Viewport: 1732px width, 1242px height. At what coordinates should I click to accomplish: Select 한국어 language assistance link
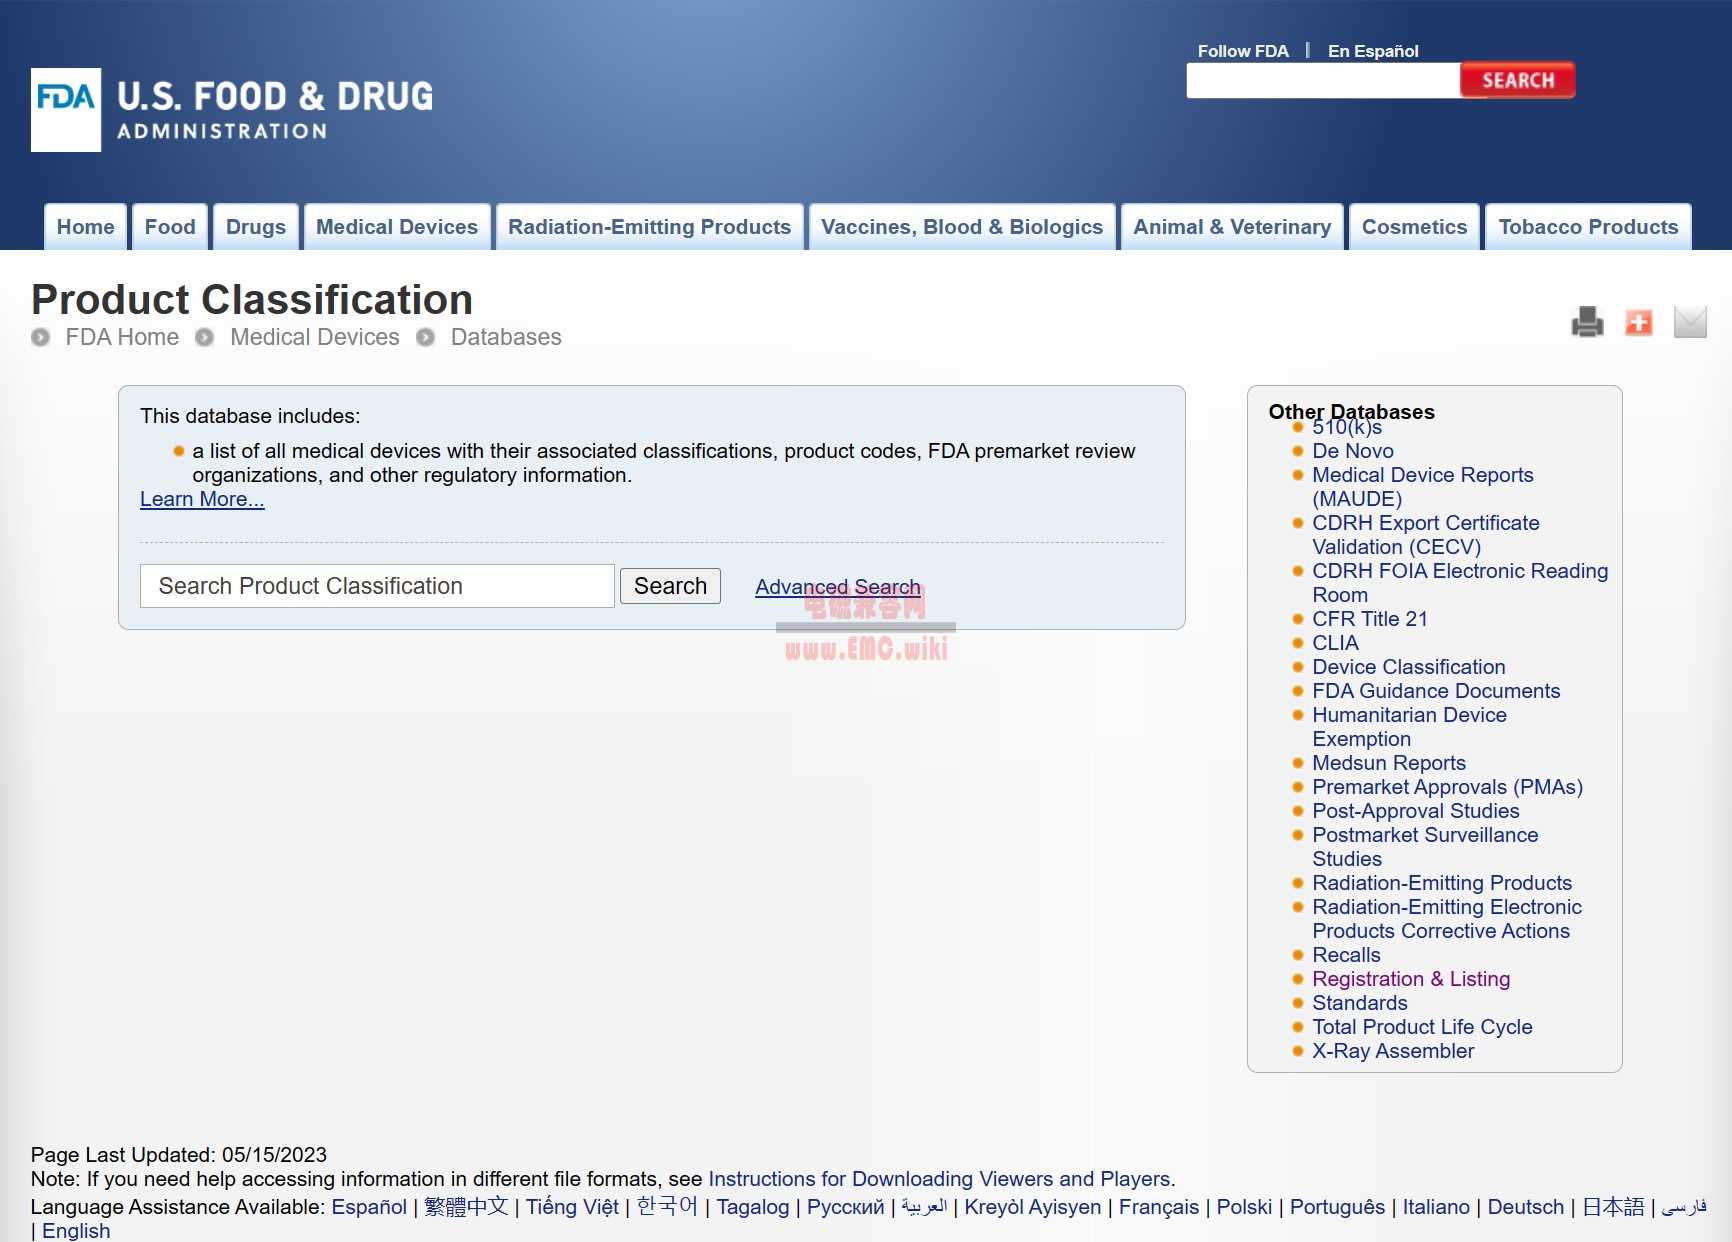click(667, 1207)
